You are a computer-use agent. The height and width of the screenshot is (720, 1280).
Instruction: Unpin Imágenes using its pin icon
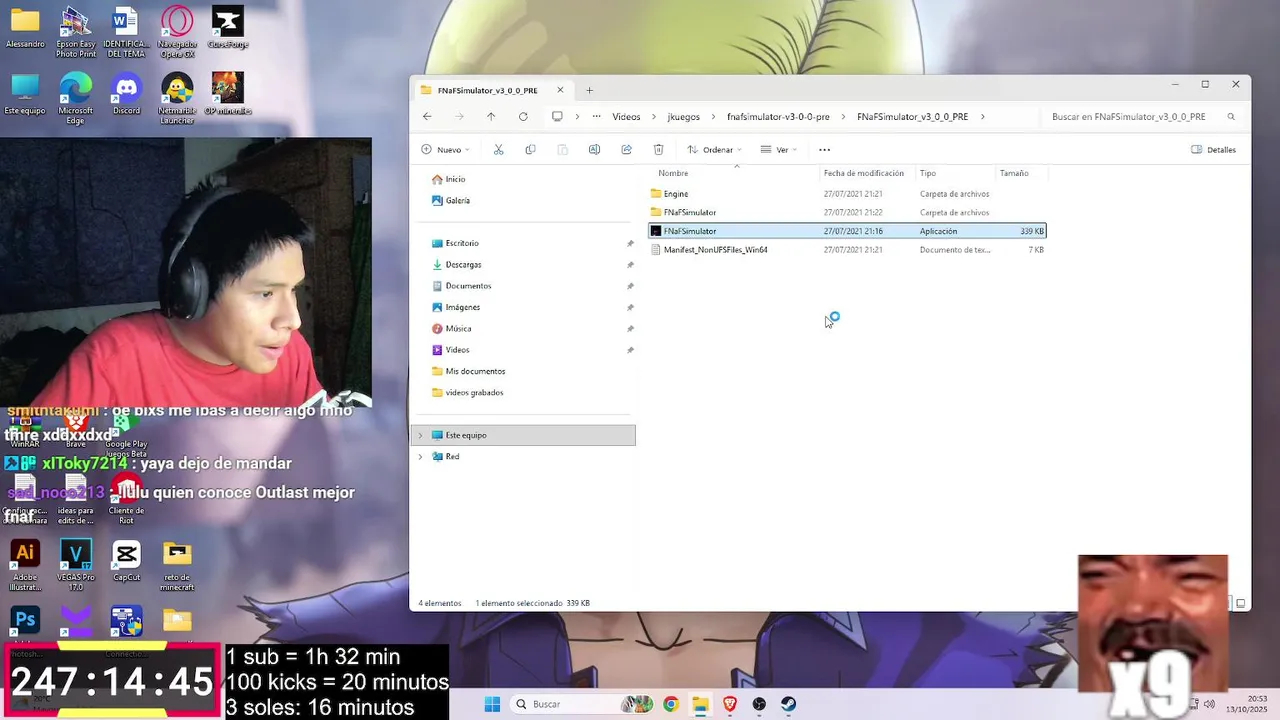[x=630, y=308]
